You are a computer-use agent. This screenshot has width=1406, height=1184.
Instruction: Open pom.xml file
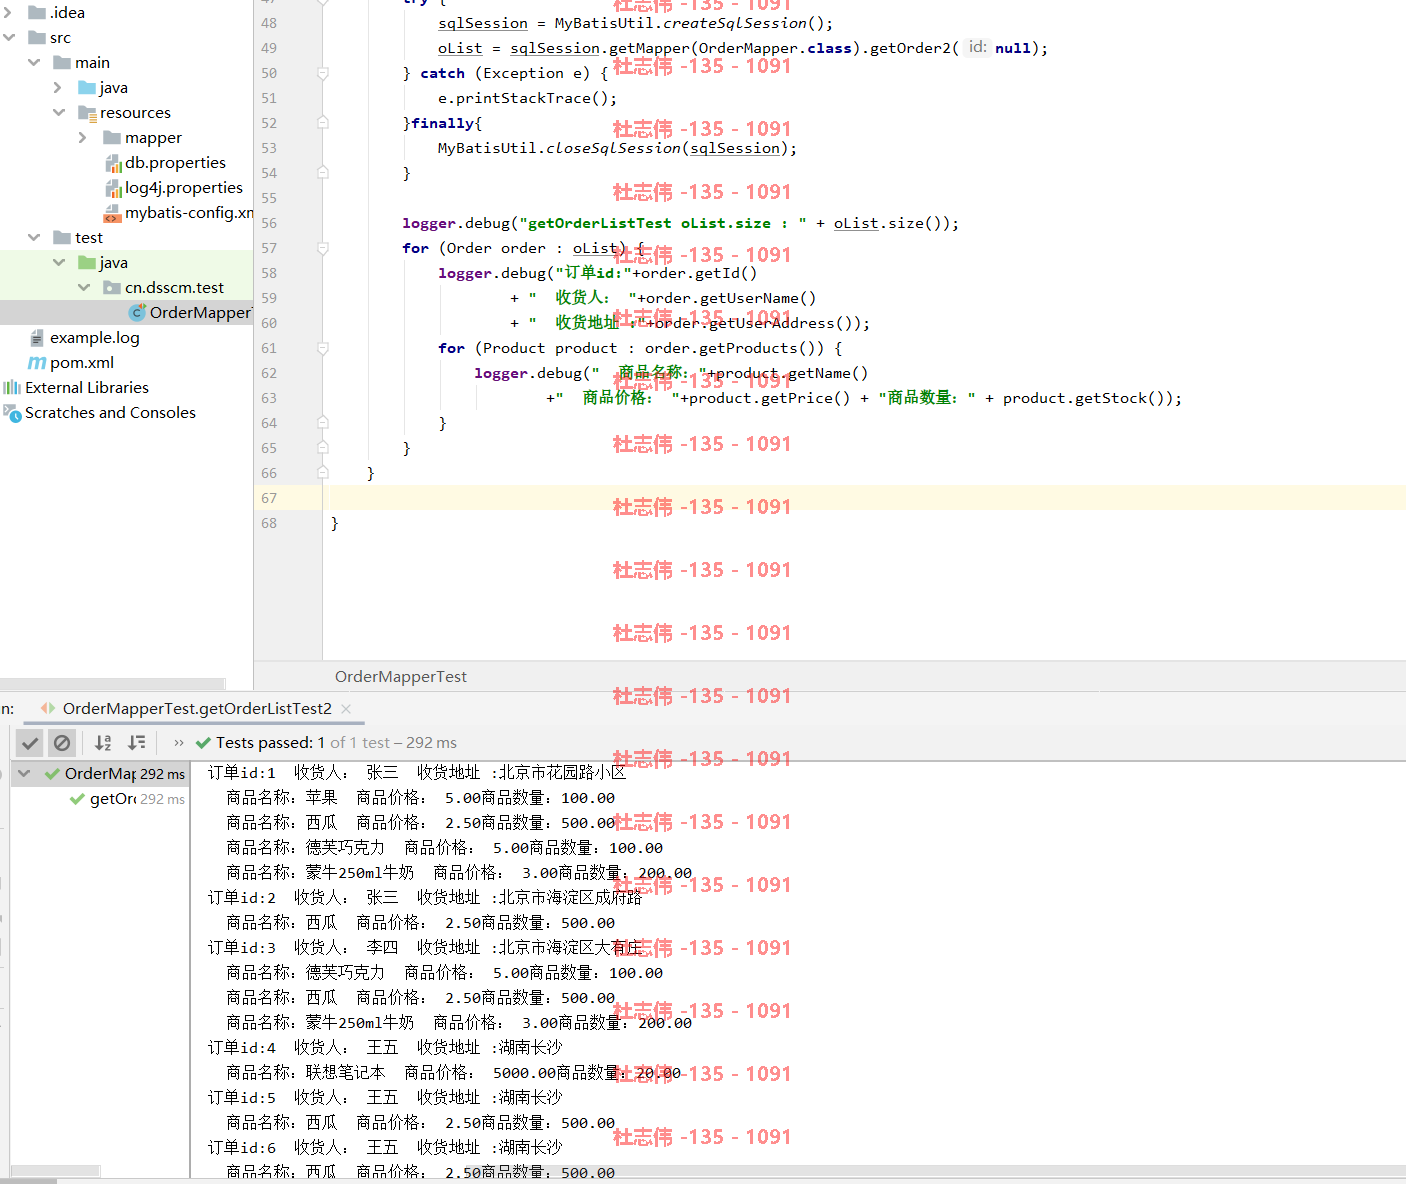coord(81,363)
